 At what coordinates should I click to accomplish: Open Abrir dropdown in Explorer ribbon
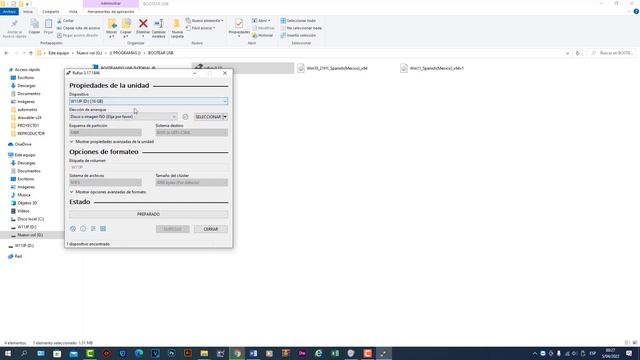tap(261, 20)
